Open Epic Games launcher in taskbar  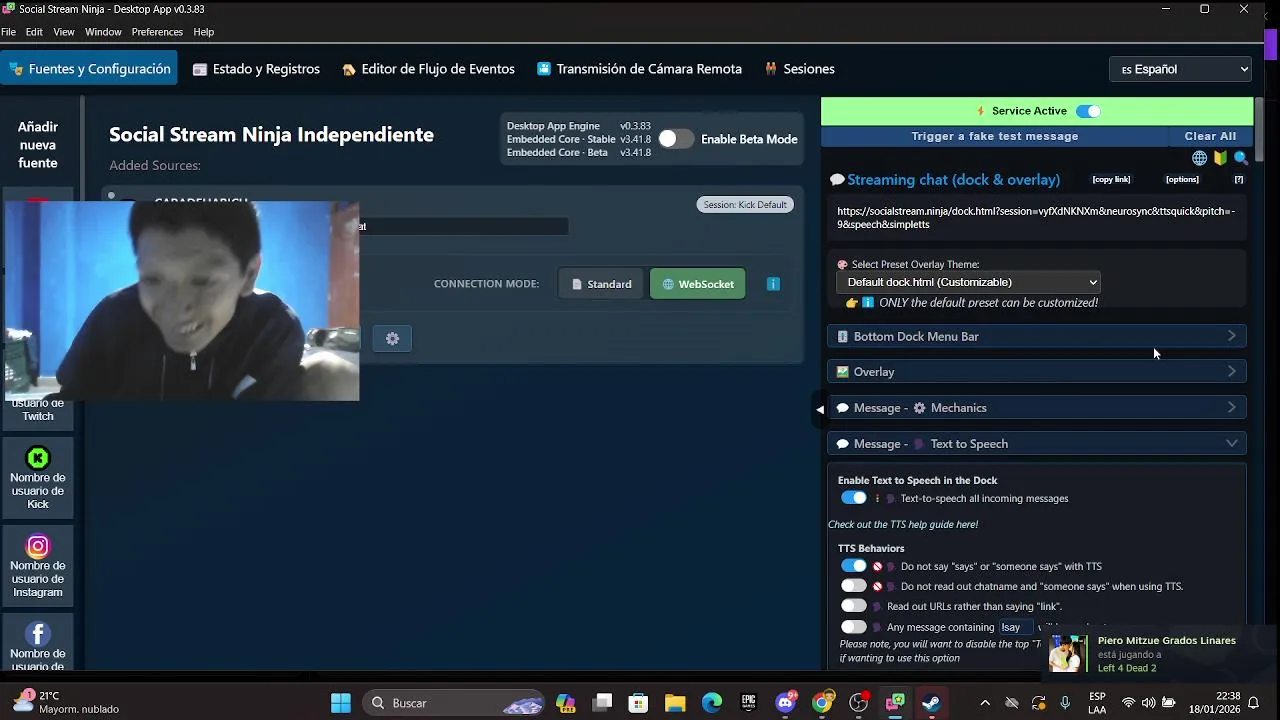(x=748, y=703)
